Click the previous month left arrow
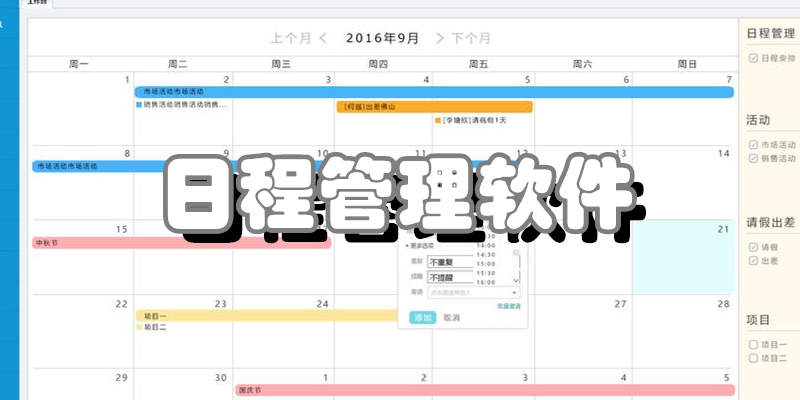The width and height of the screenshot is (800, 400). (x=323, y=39)
